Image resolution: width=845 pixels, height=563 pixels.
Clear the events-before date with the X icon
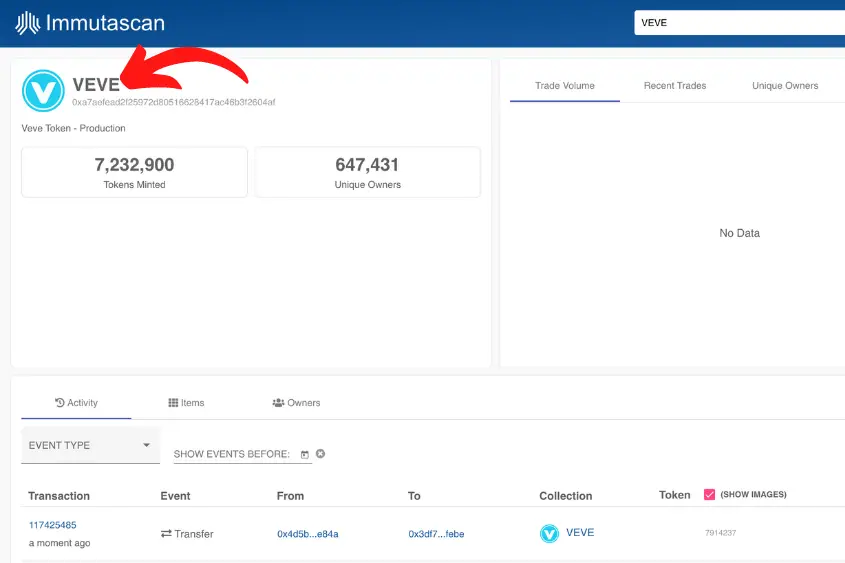point(320,454)
